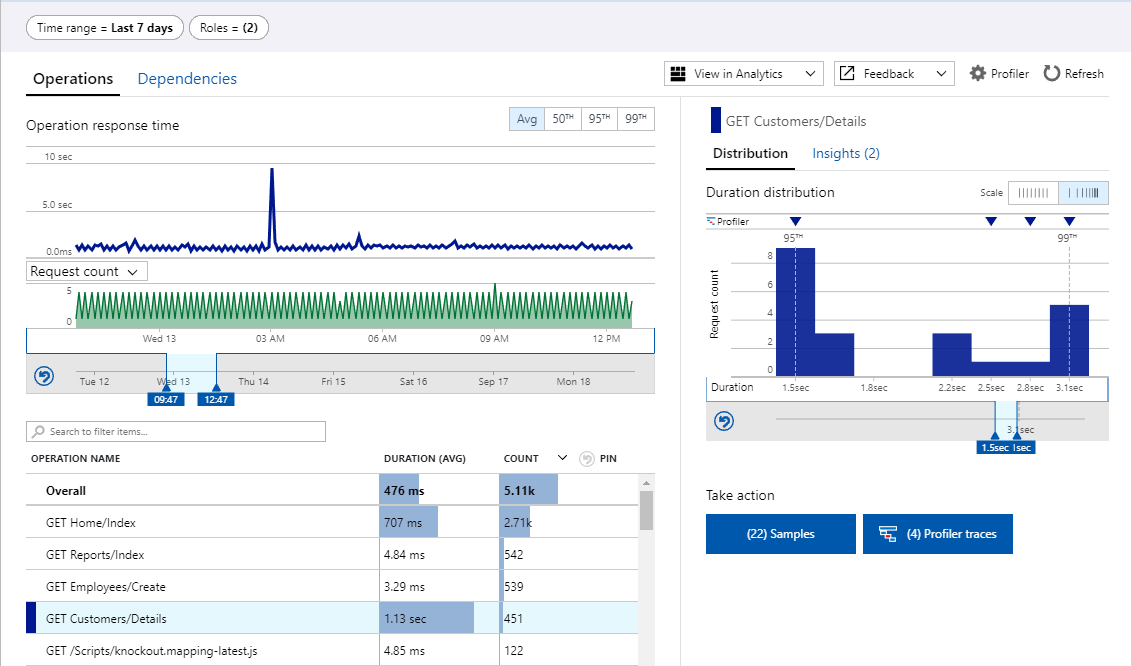Click the Refresh circular arrow icon
This screenshot has height=666, width=1131.
click(x=1052, y=74)
